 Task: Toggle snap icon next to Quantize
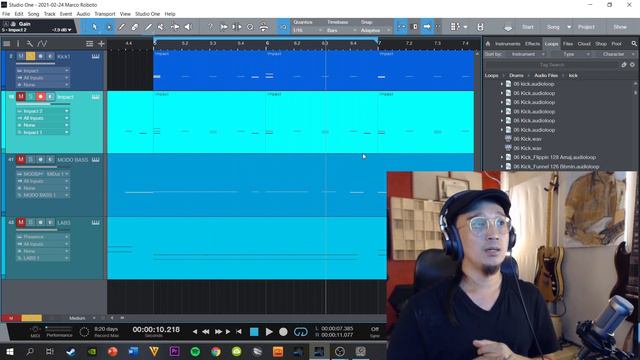coord(283,27)
